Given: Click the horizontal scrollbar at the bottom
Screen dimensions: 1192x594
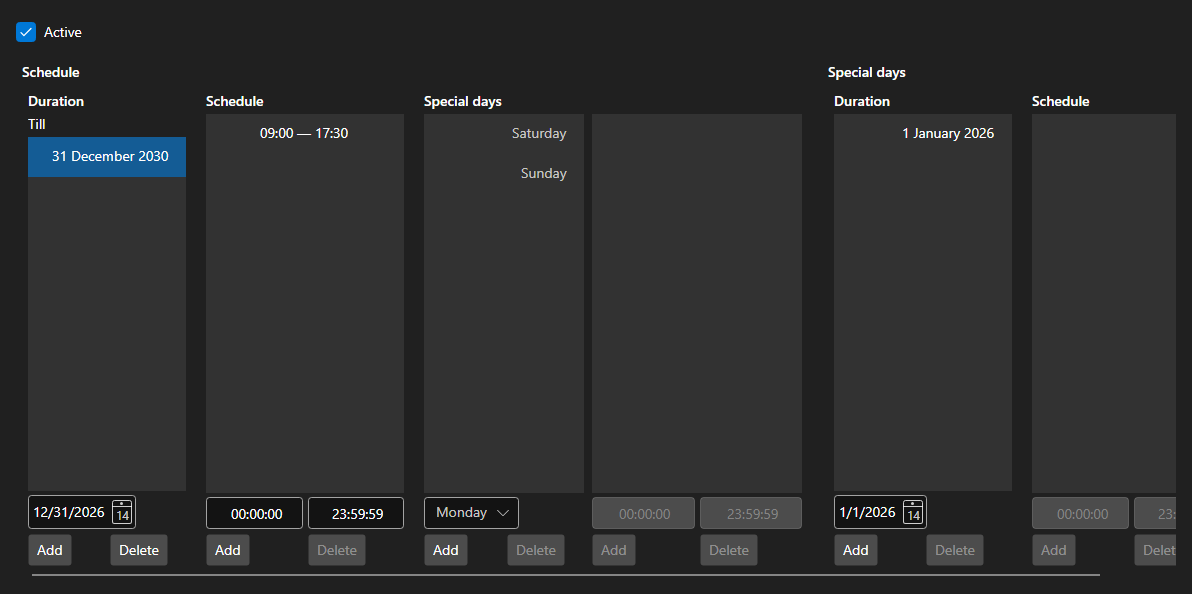Looking at the screenshot, I should (x=566, y=575).
